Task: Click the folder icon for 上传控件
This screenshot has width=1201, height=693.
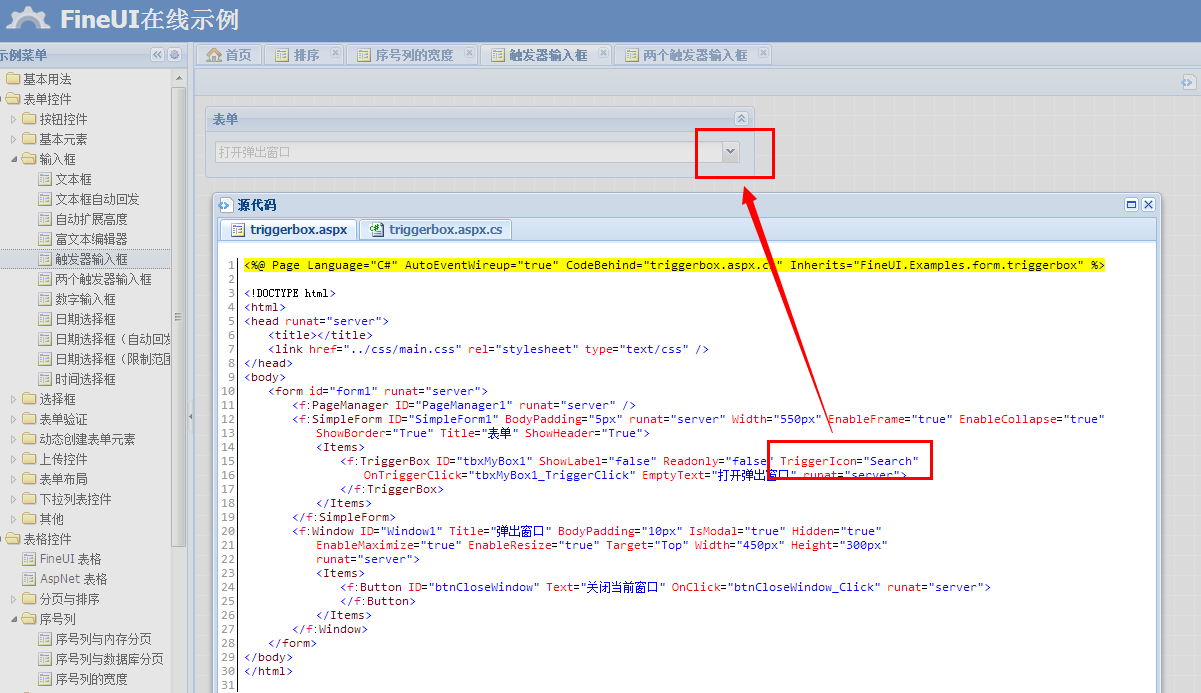Action: [29, 459]
